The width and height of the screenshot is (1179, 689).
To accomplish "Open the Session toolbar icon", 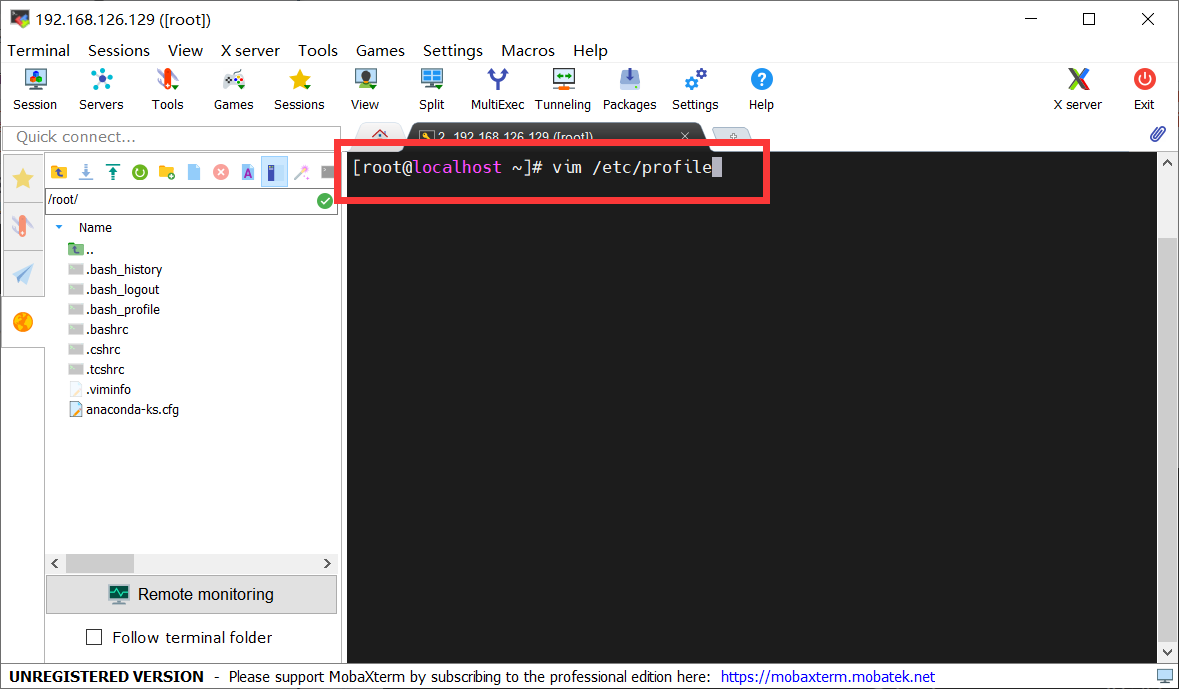I will click(x=35, y=90).
